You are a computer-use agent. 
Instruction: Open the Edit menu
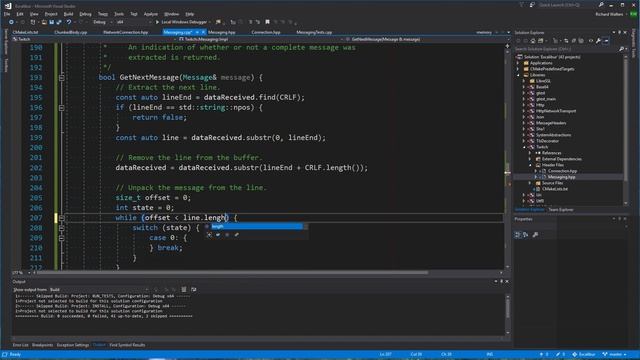pyautogui.click(x=20, y=14)
